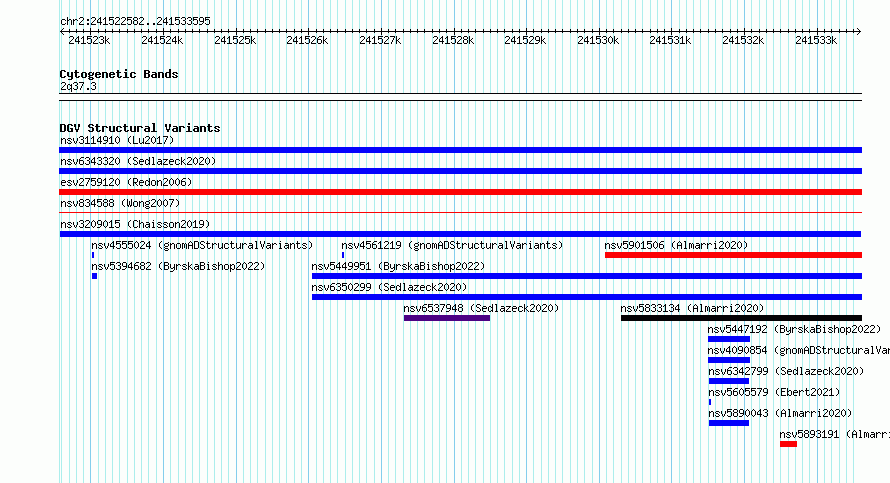Screen dimensions: 890x483
Task: Click the ruler's right arrowhead
Action: [x=859, y=31]
